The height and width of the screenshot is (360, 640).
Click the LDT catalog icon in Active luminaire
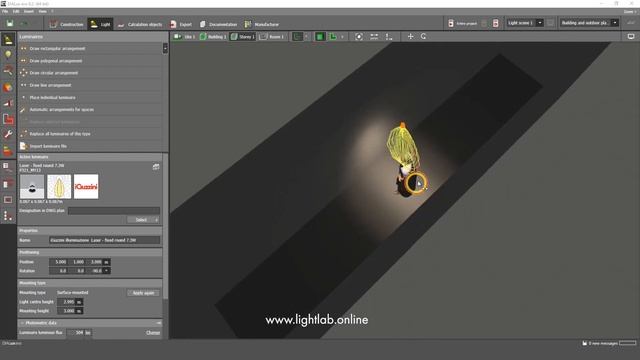coord(156,167)
